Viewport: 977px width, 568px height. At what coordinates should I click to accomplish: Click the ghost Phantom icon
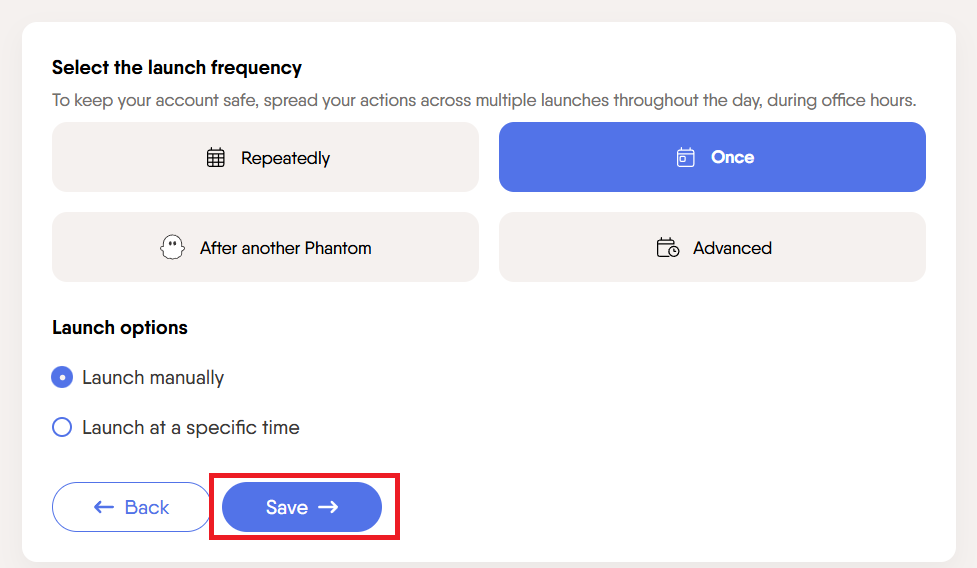coord(173,248)
